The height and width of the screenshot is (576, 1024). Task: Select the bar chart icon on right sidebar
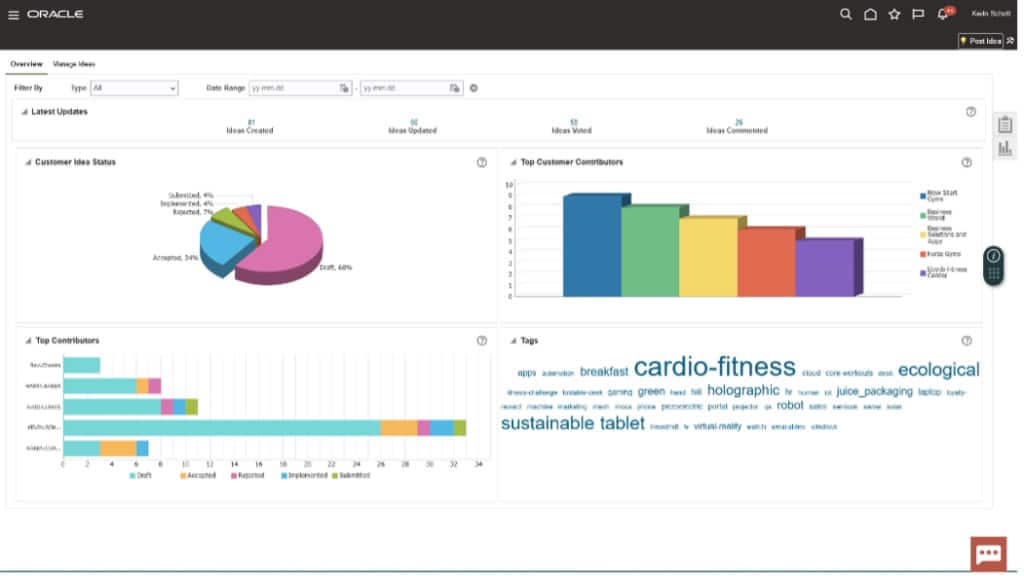[1004, 147]
